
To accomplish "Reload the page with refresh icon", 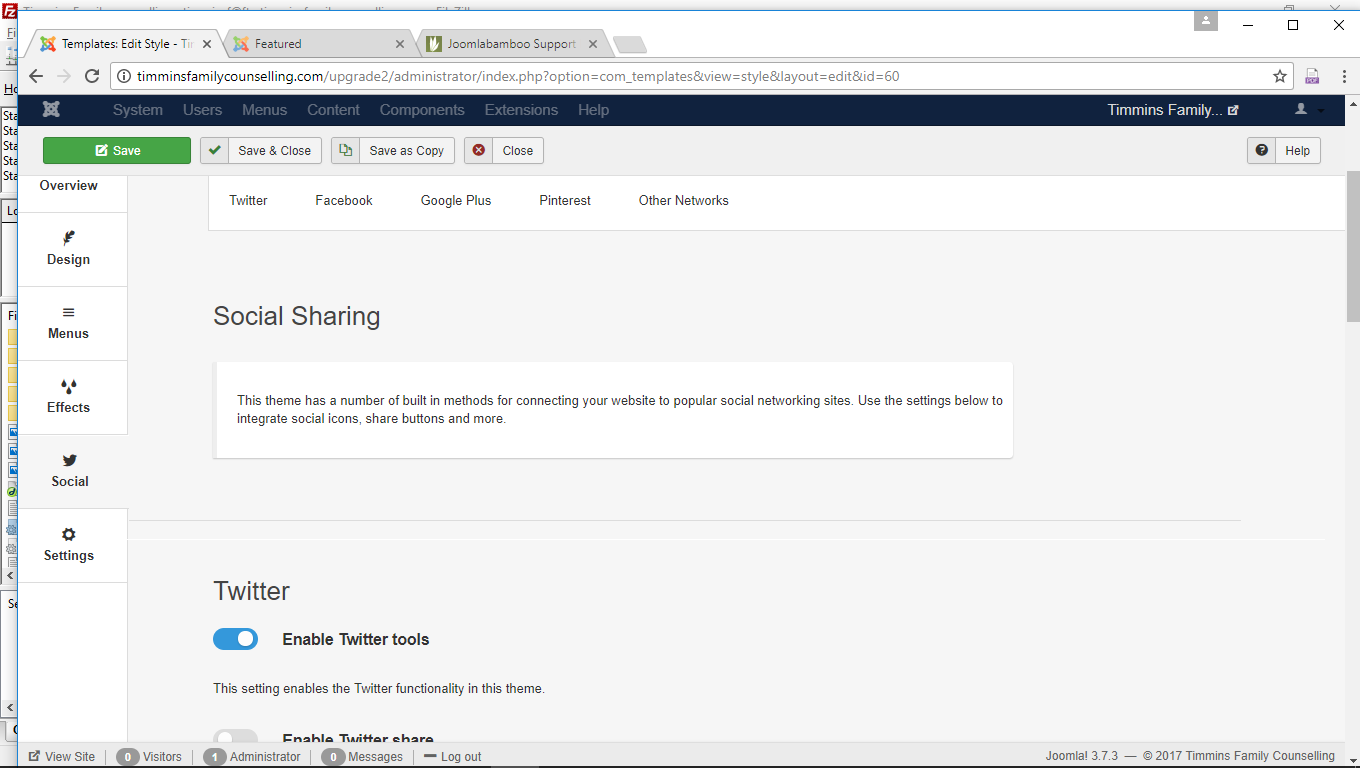I will tap(92, 76).
